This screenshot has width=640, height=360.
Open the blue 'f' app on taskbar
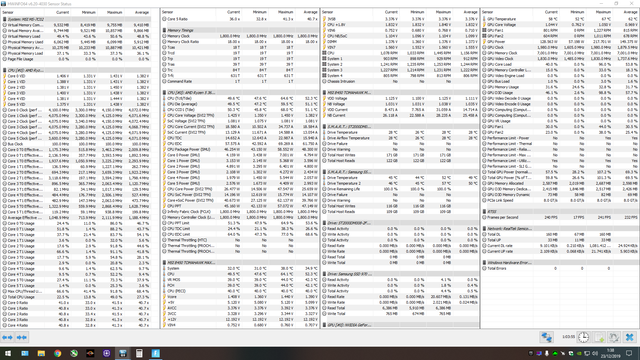coord(156,353)
